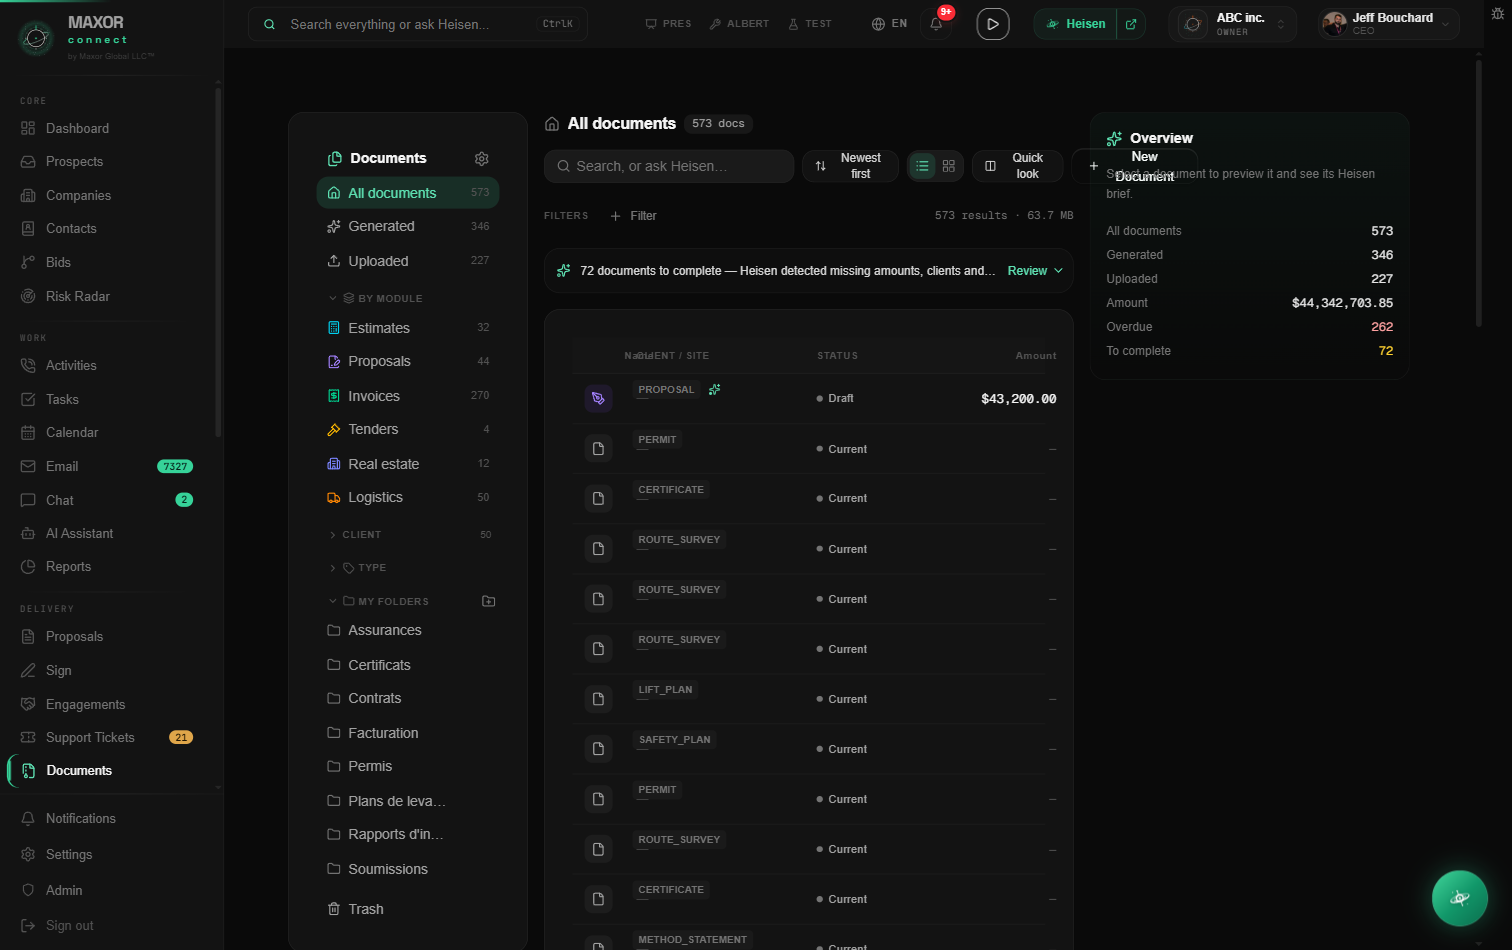Screen dimensions: 1512x950
Task: Open AI Assistant in the sidebar
Action: (x=108, y=533)
